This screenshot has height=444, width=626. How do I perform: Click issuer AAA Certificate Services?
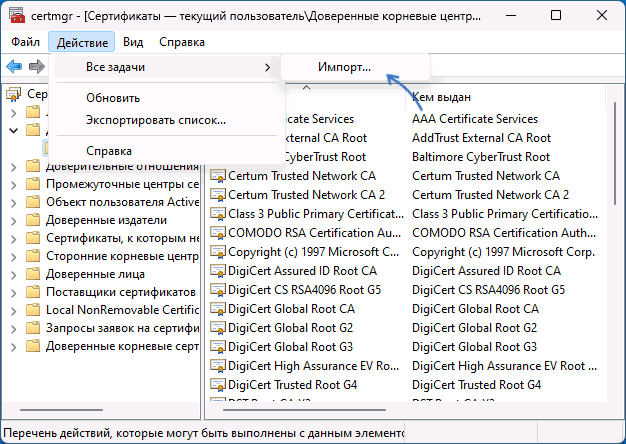click(x=475, y=119)
